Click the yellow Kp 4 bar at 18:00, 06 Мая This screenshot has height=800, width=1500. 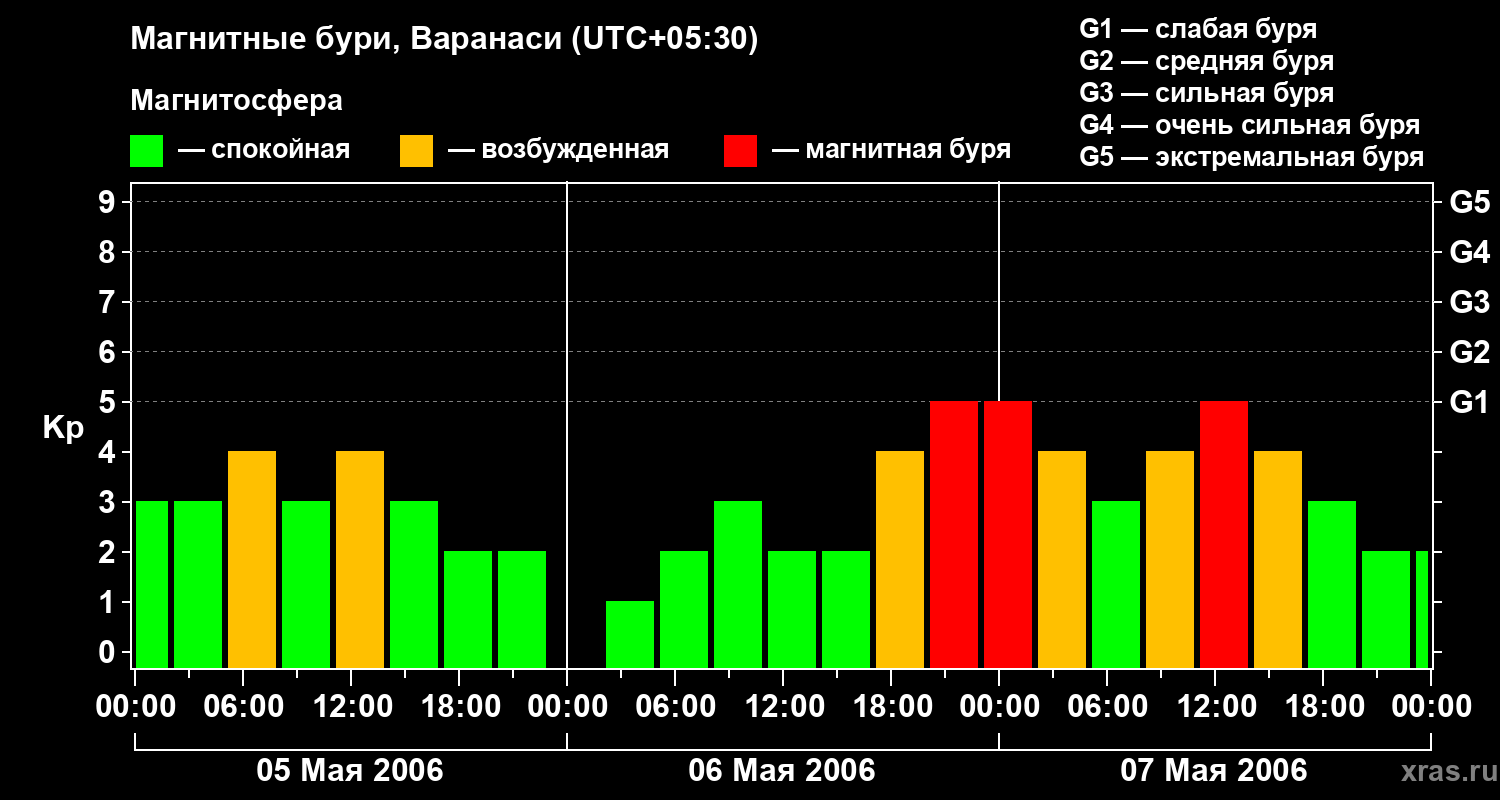900,559
